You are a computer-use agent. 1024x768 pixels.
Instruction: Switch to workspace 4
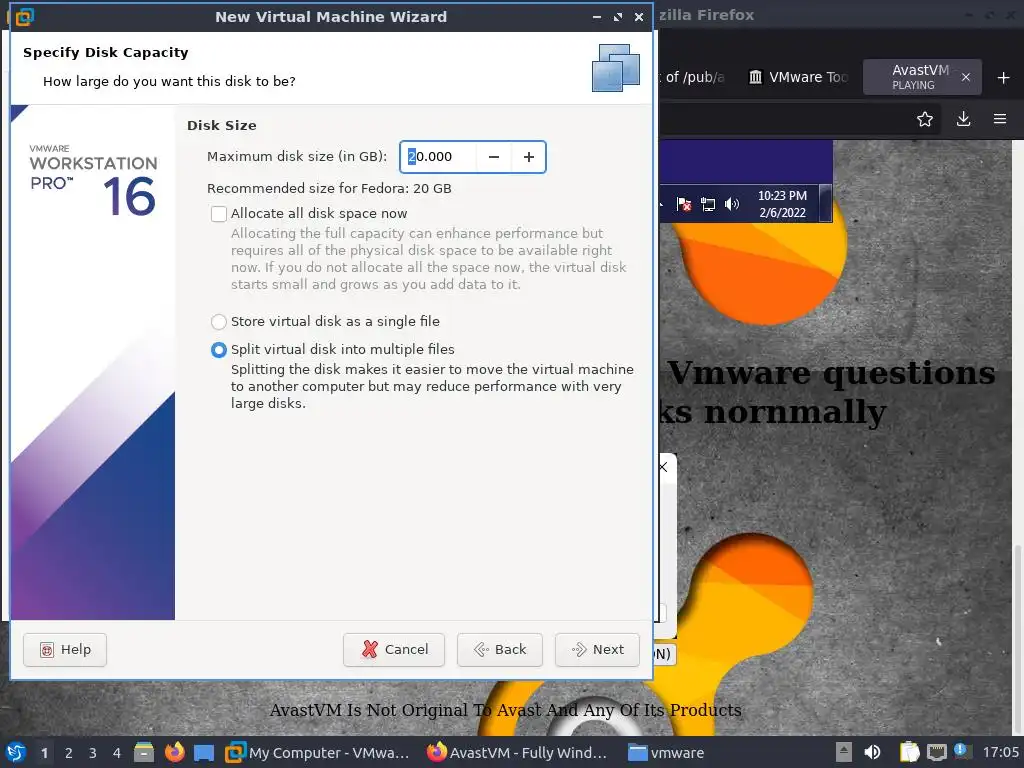pos(116,753)
